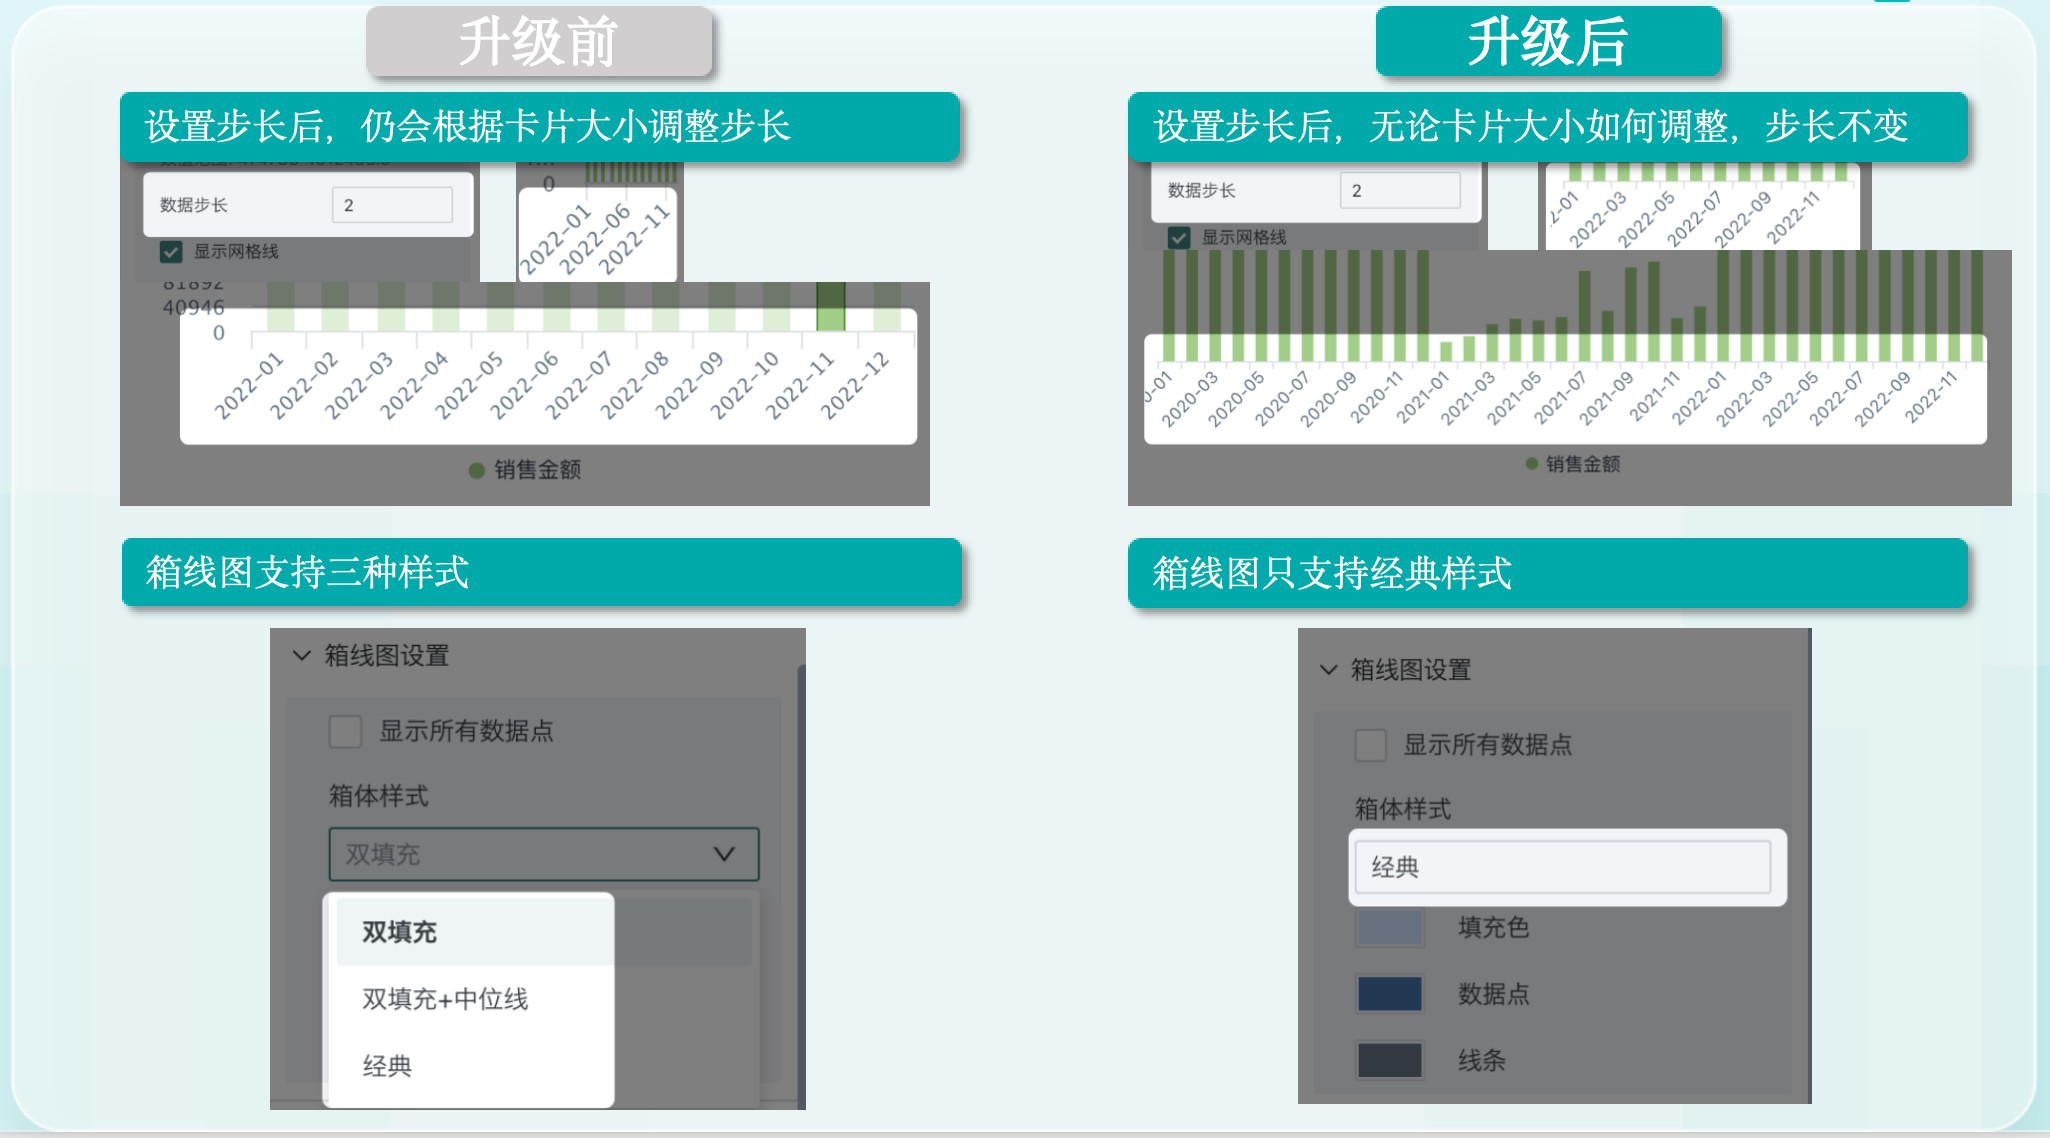This screenshot has width=2050, height=1138.
Task: Collapse 箱线图设置 section in right panel
Action: click(1328, 670)
